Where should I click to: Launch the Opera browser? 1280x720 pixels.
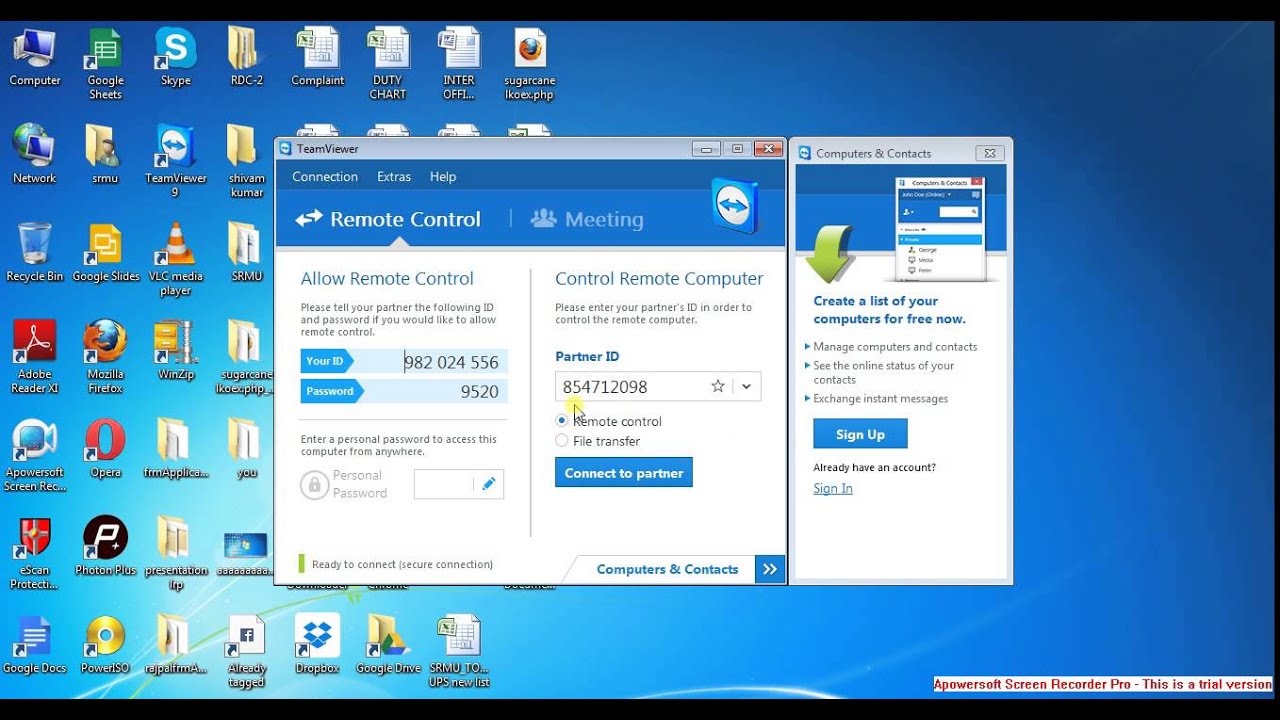105,449
